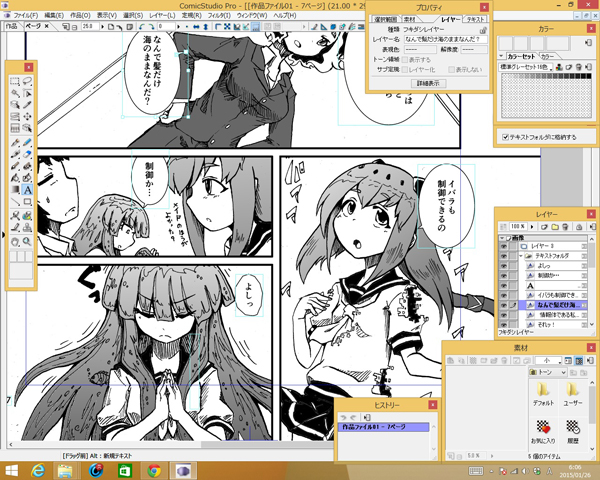The height and width of the screenshot is (480, 600).
Task: Hide the よしっ layer eye
Action: [x=504, y=266]
